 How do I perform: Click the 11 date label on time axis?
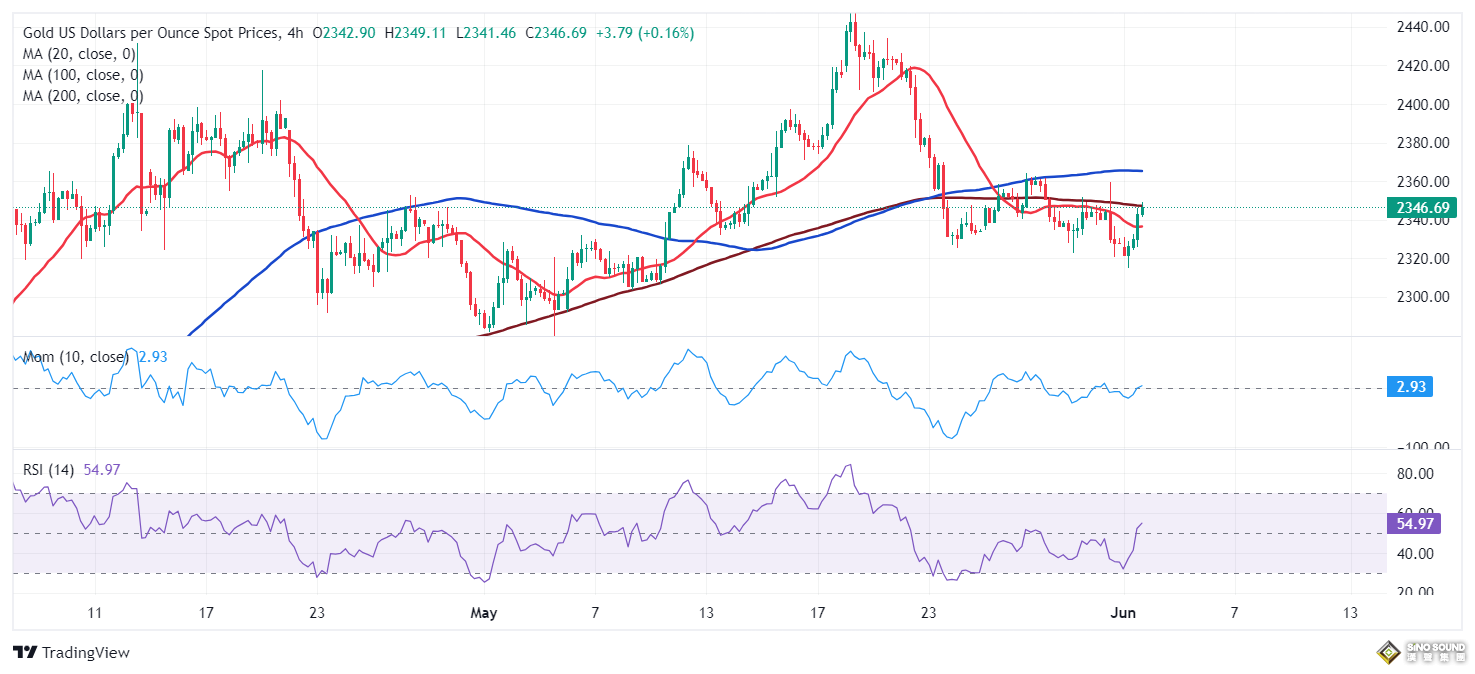point(95,612)
